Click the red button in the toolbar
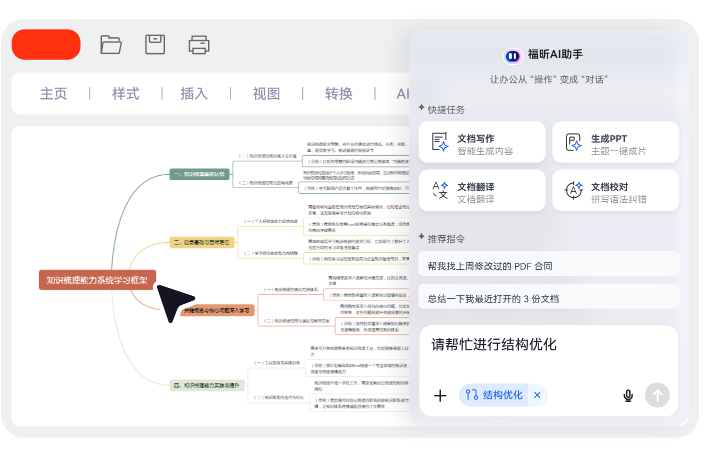 [x=46, y=44]
